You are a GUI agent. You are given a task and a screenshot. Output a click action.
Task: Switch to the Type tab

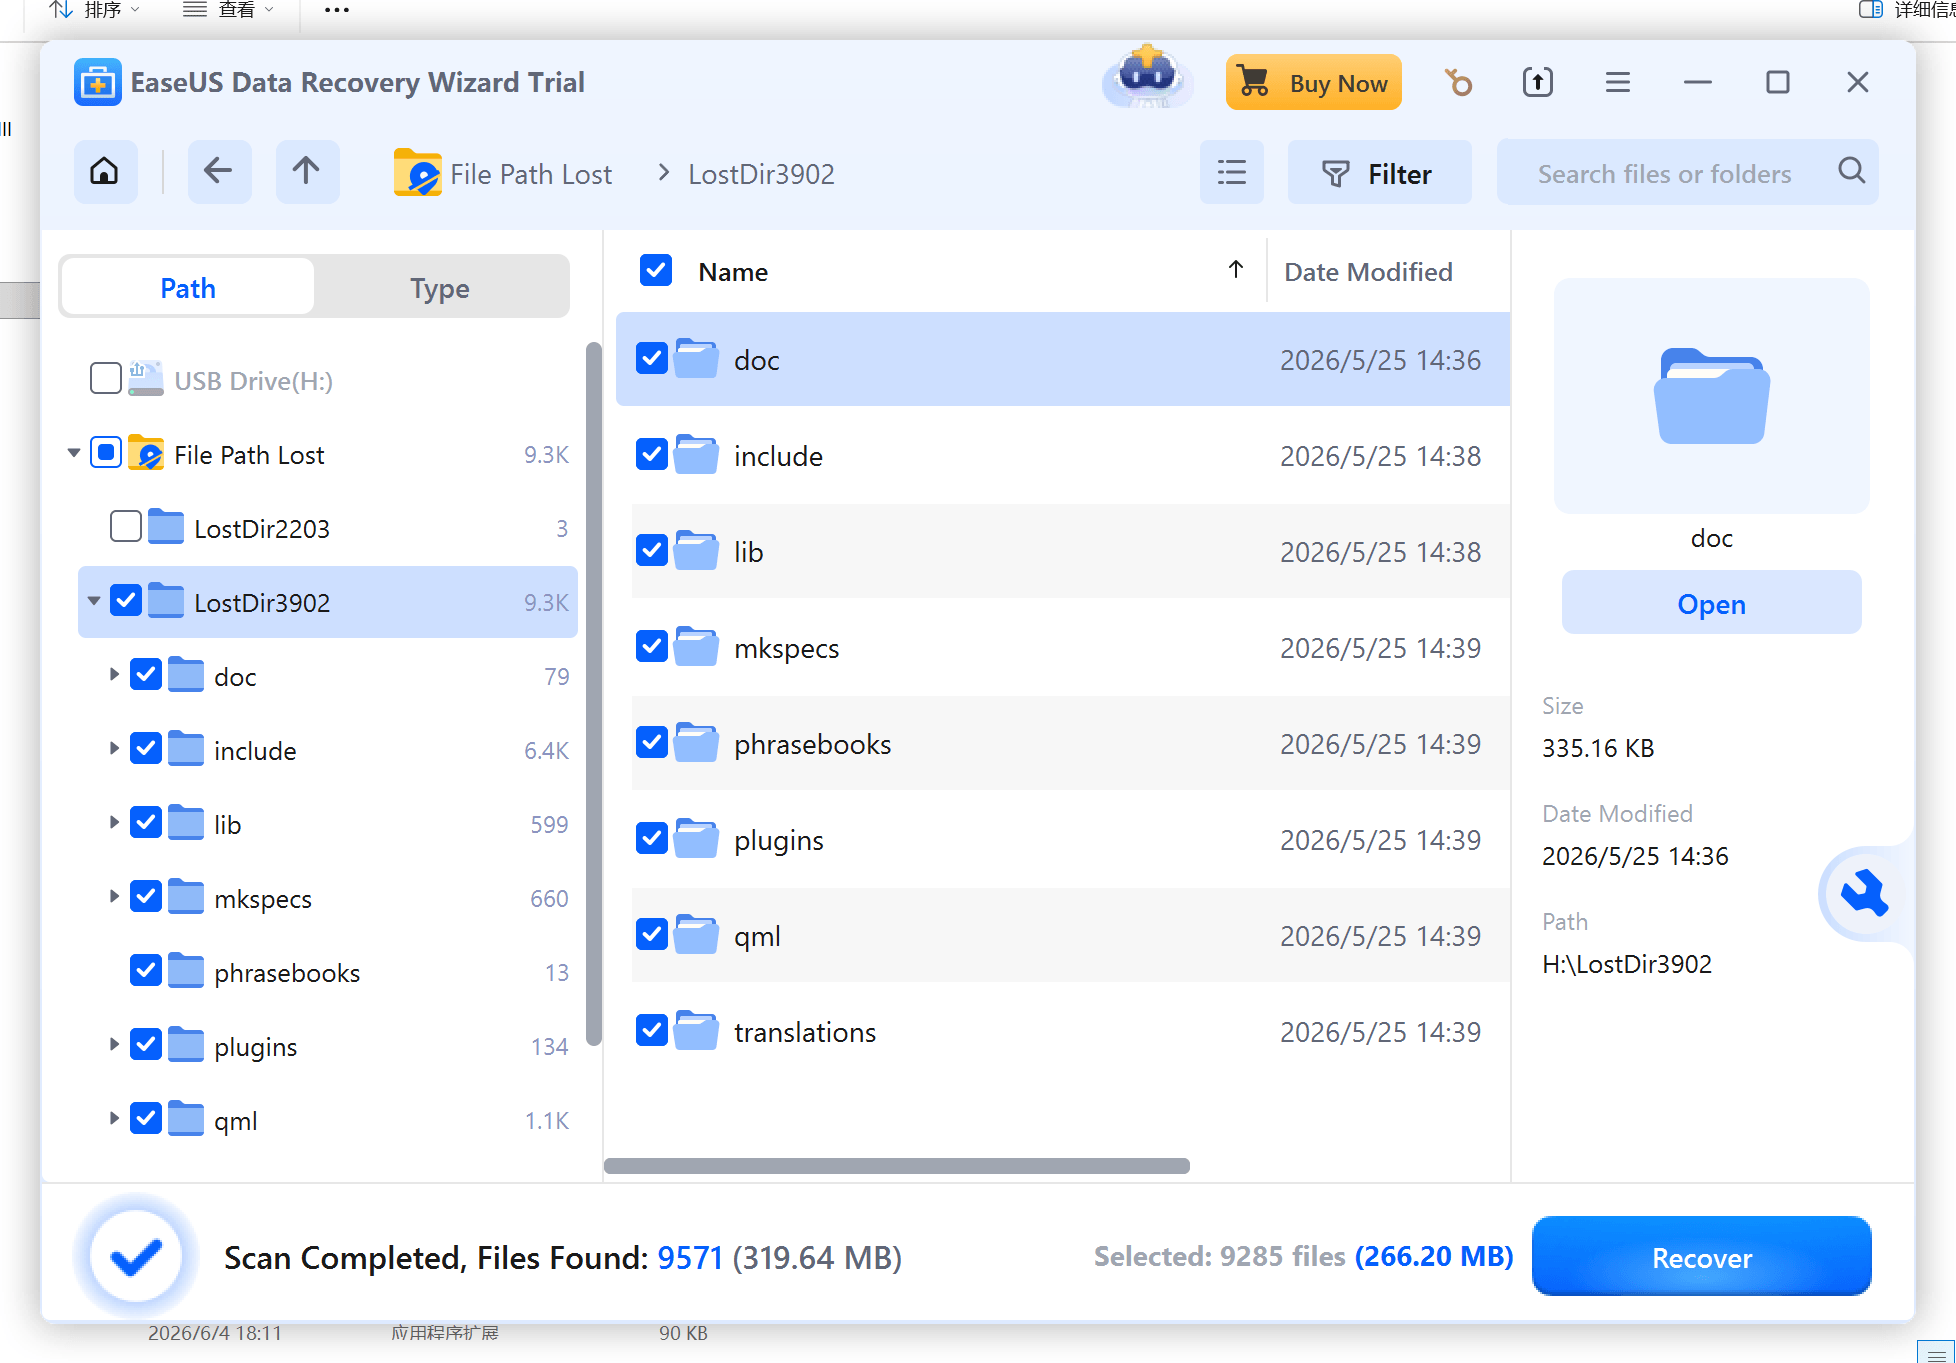[440, 288]
